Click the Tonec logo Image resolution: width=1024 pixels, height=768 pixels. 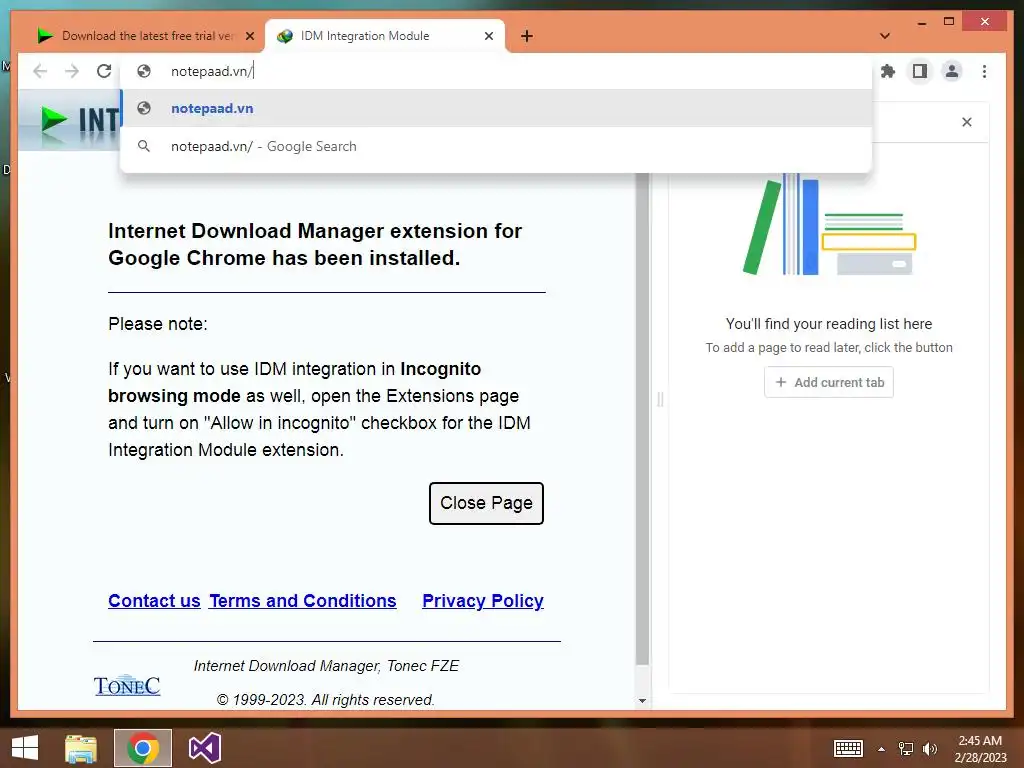[127, 686]
